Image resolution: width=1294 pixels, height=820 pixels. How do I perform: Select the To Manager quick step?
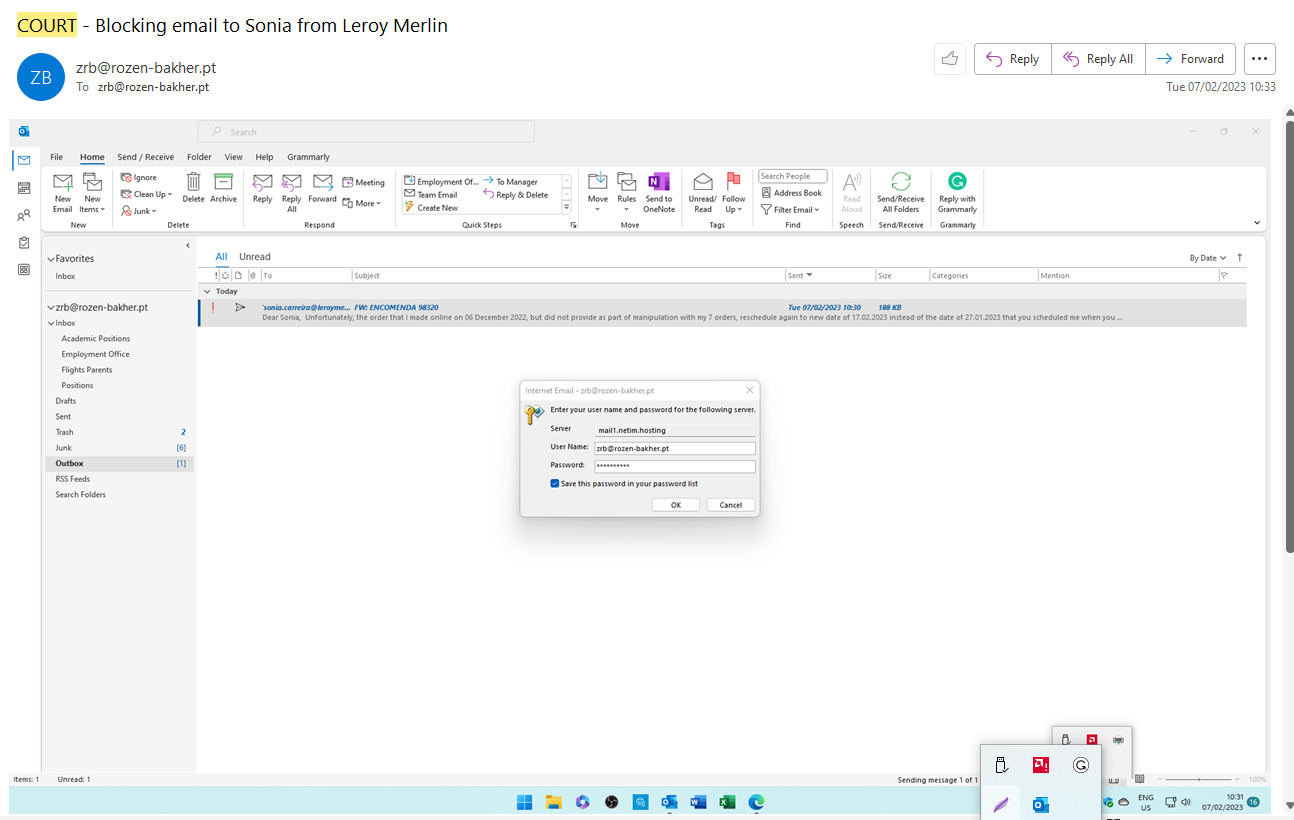coord(511,182)
